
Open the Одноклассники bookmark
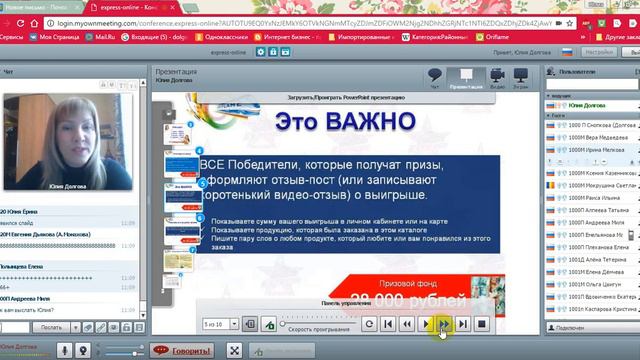click(222, 37)
